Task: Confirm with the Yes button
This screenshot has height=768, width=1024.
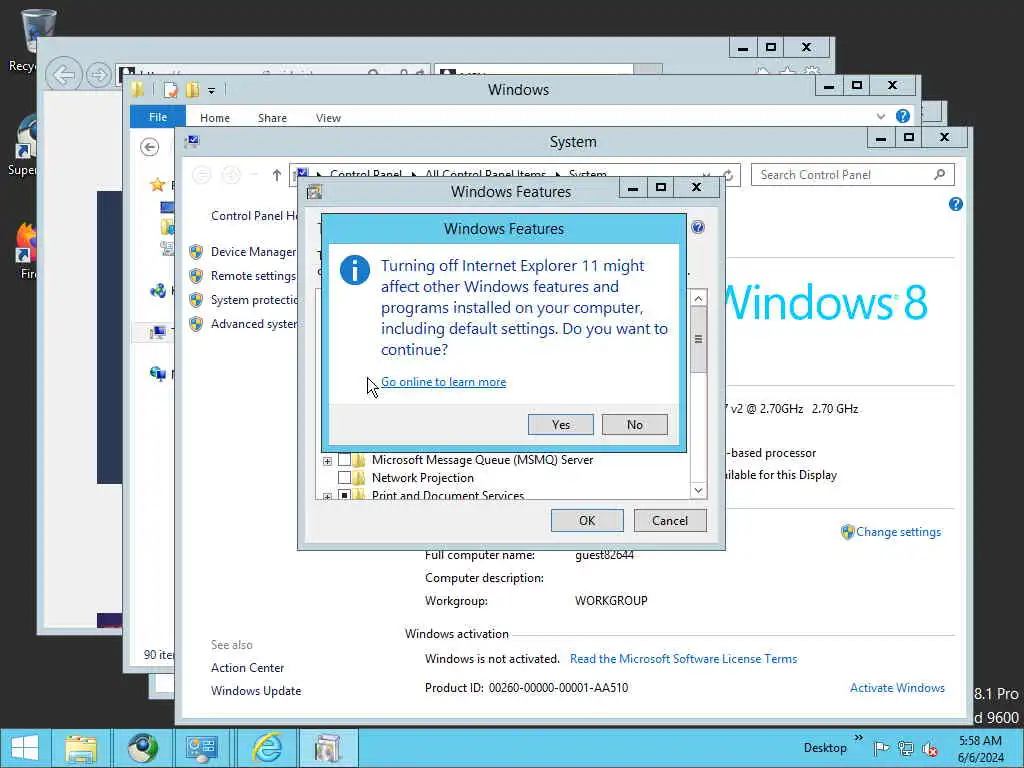Action: [560, 424]
